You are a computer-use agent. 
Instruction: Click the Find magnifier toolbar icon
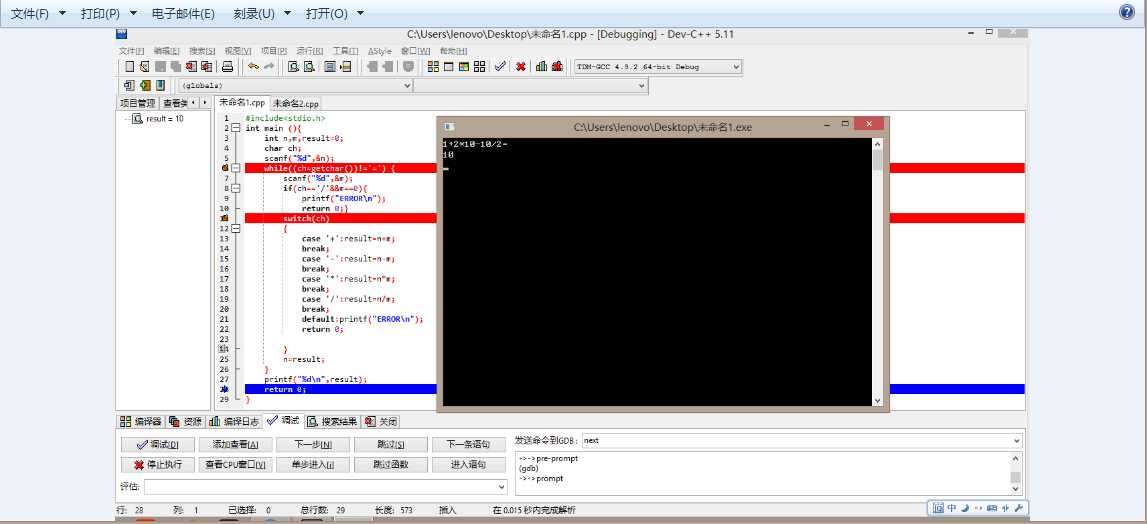coord(293,67)
